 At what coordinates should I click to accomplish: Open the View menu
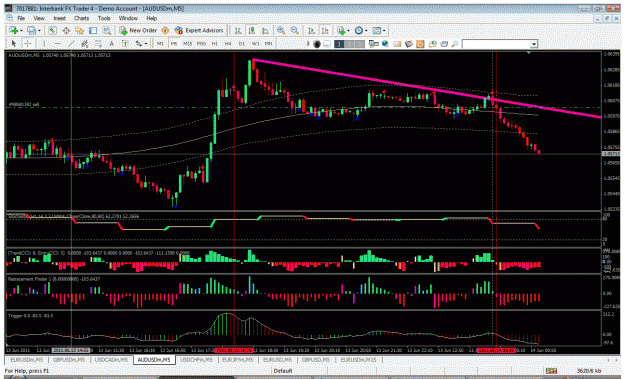[x=39, y=18]
